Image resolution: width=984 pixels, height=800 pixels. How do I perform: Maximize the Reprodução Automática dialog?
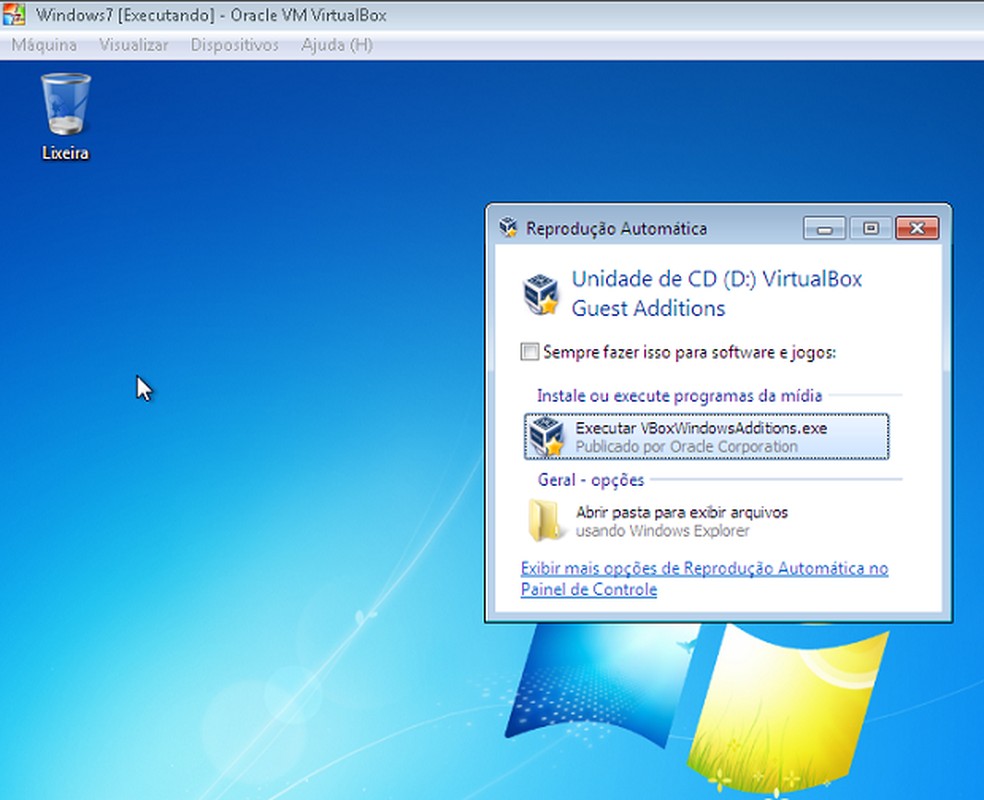(x=870, y=228)
